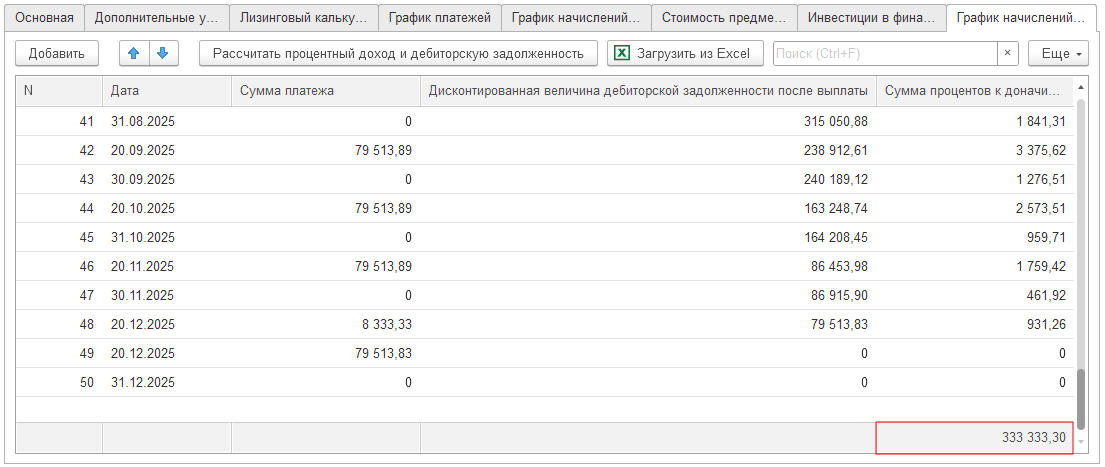Open the График платежей tab
This screenshot has width=1105, height=467.
439,18
